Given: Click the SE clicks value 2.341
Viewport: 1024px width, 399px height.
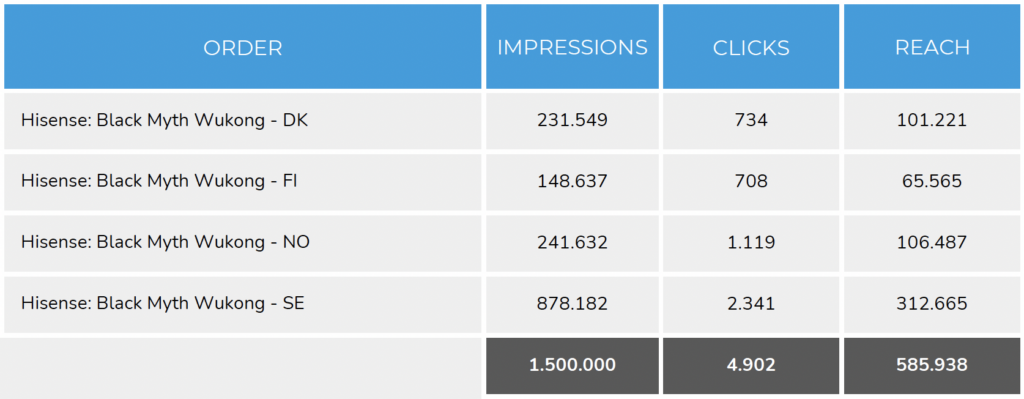Looking at the screenshot, I should 751,304.
